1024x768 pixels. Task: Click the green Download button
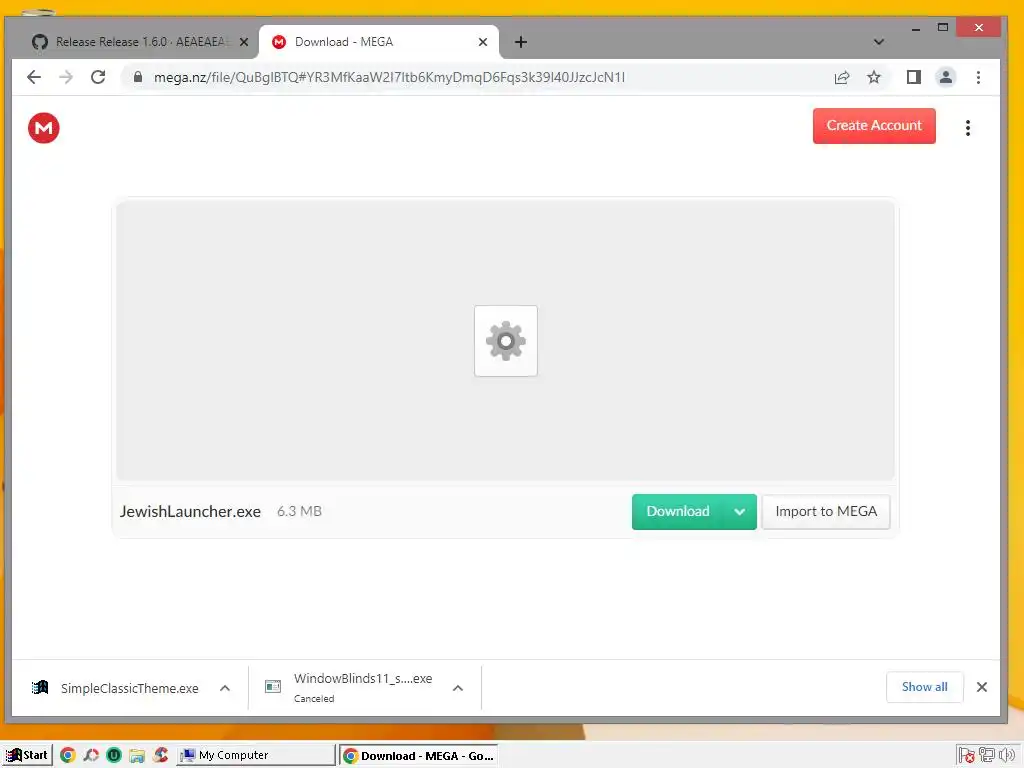pyautogui.click(x=678, y=511)
